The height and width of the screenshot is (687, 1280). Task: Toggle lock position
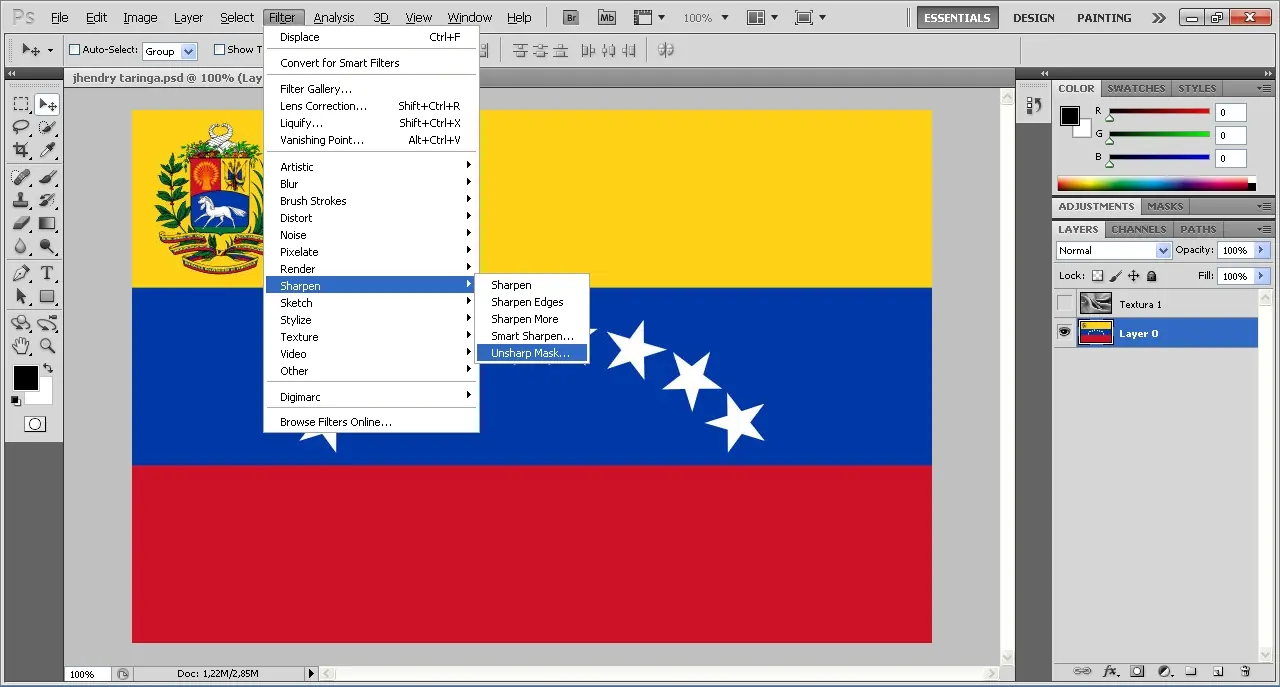(1133, 276)
